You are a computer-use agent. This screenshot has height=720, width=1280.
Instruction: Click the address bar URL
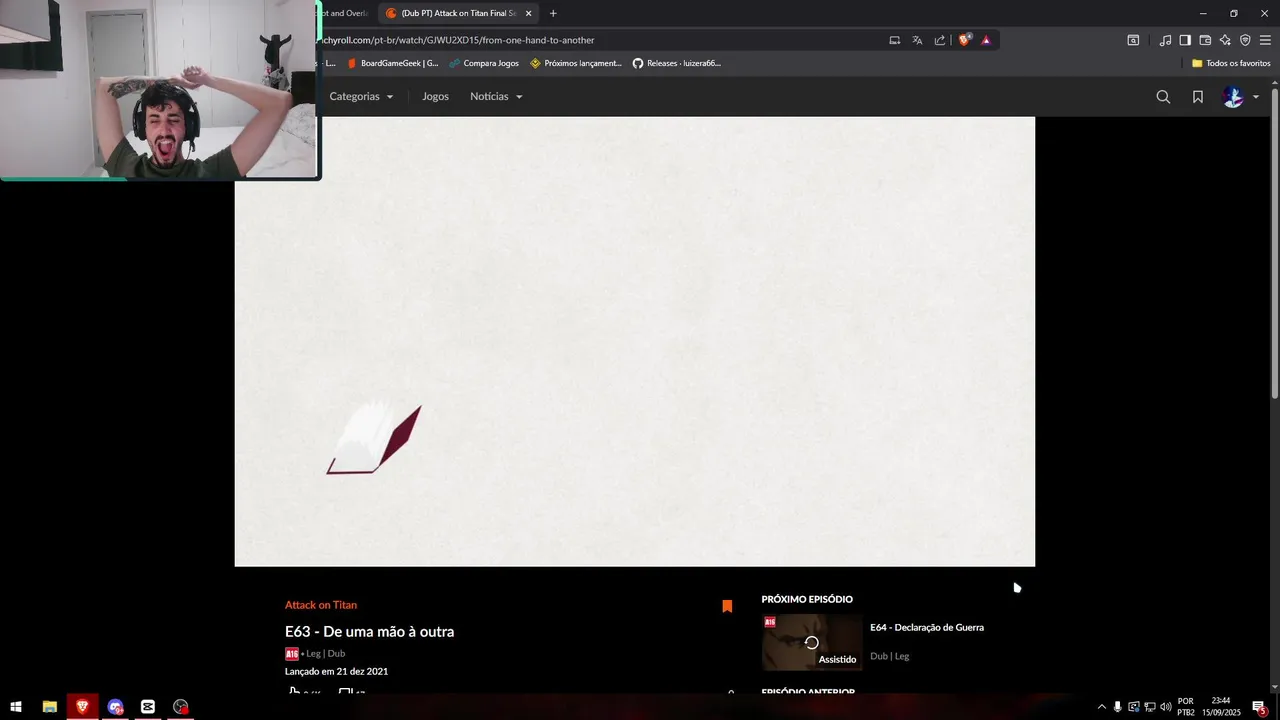tap(456, 40)
